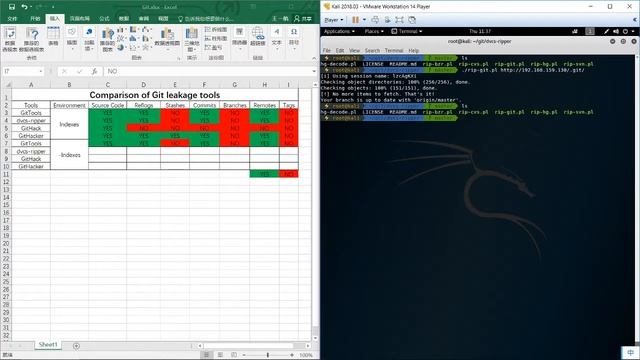Screen dimensions: 640x360
Task: Insert a pie chart from chart gallery
Action: click(120, 47)
